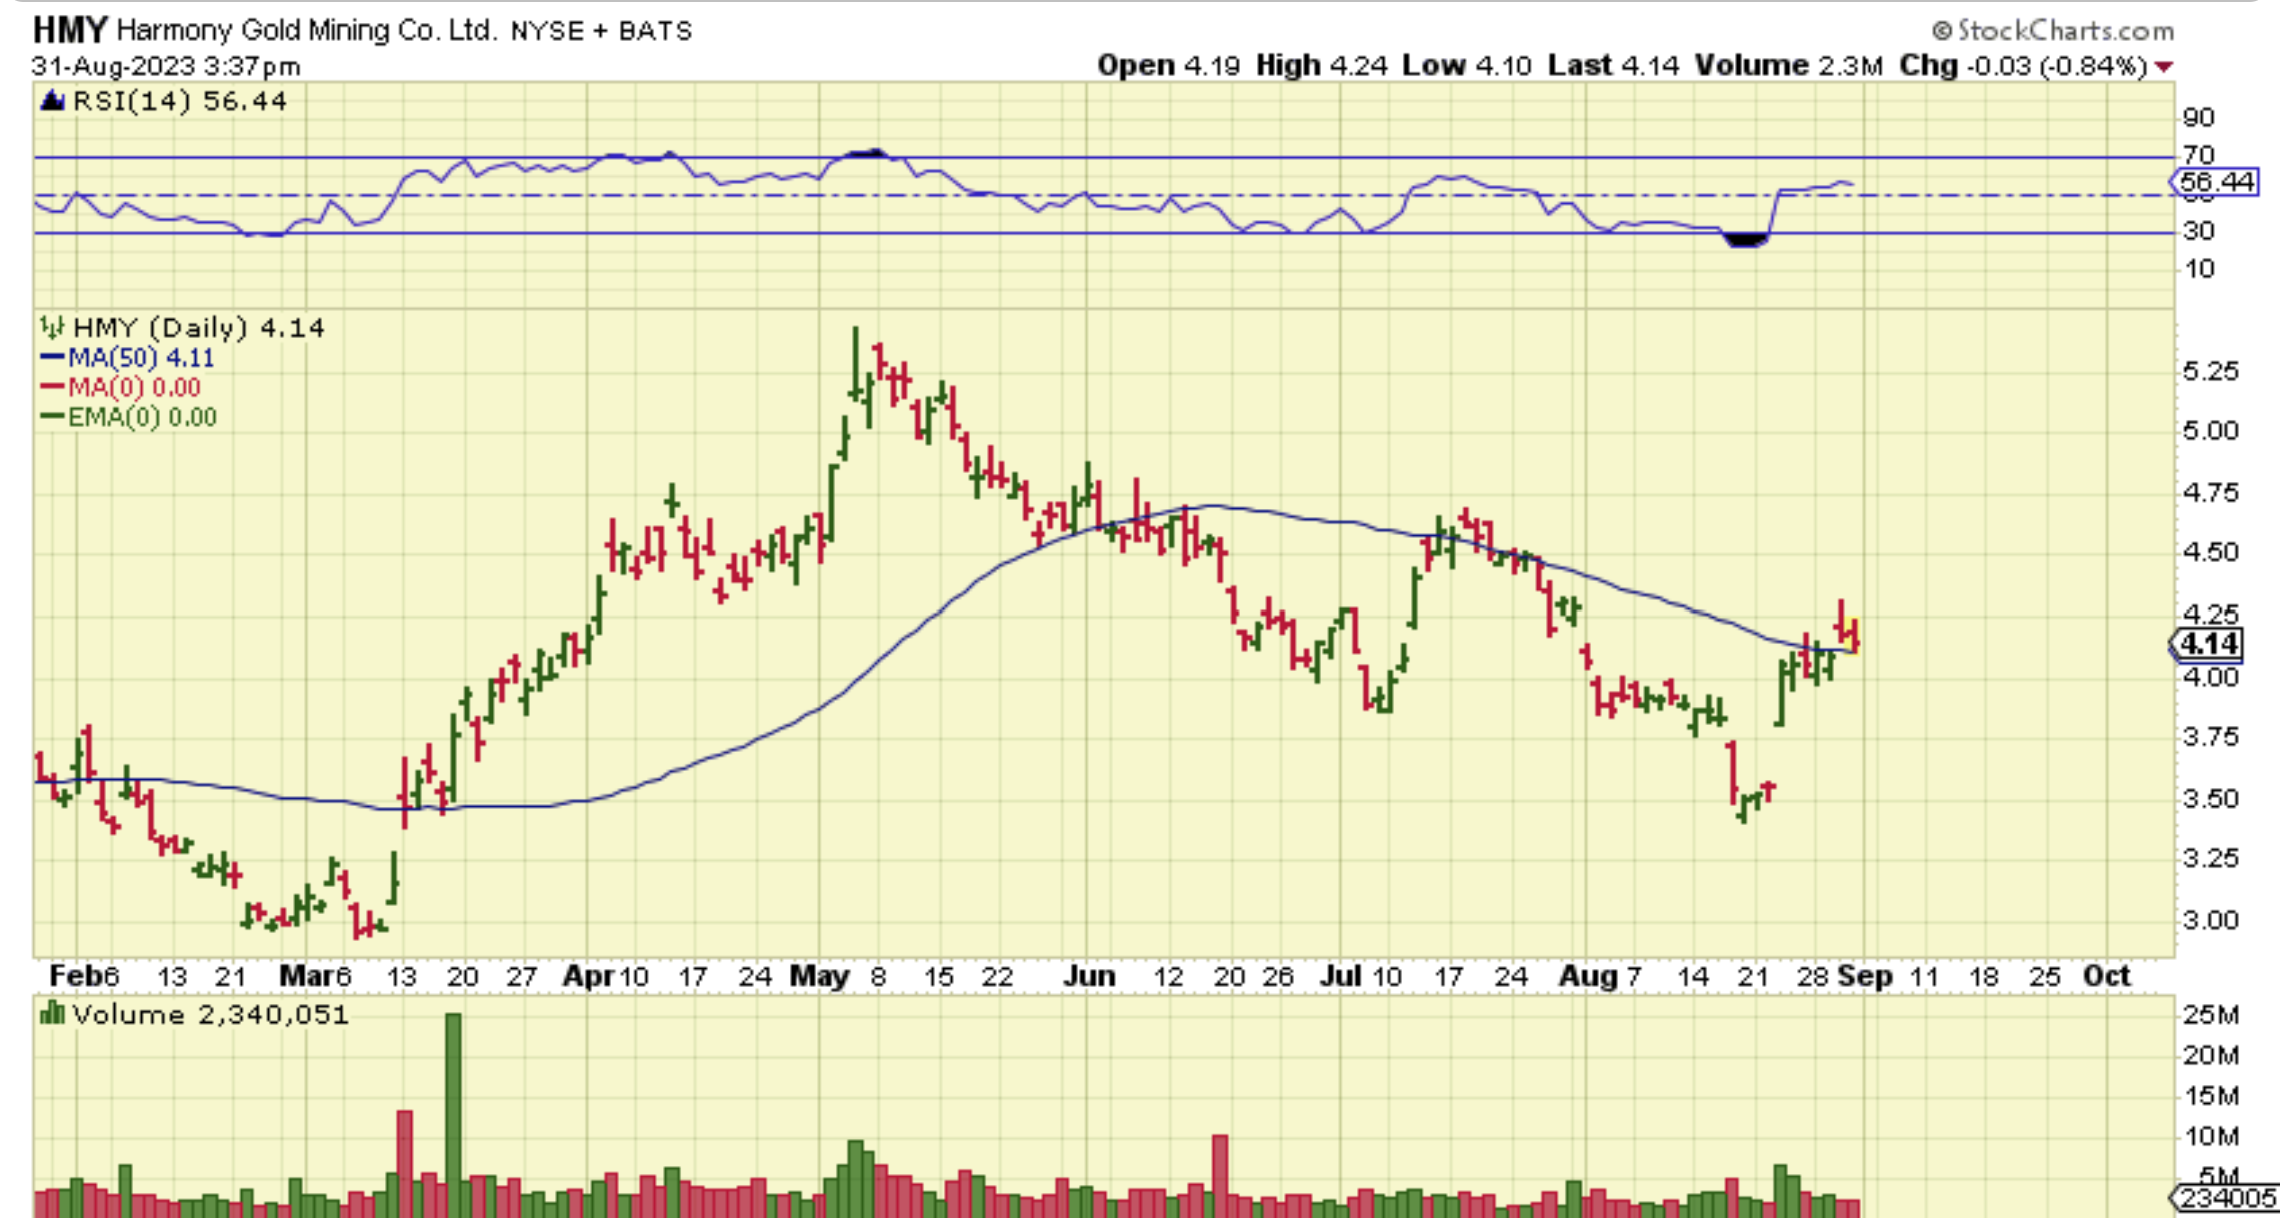Click the 4.14 last price tag
The image size is (2280, 1218).
tap(2208, 644)
